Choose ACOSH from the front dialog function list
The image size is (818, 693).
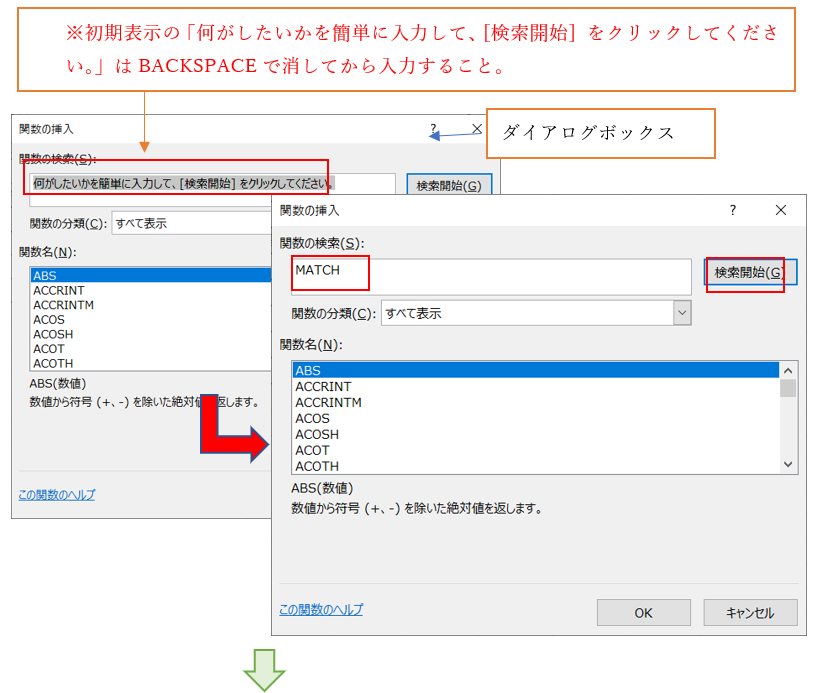click(317, 434)
